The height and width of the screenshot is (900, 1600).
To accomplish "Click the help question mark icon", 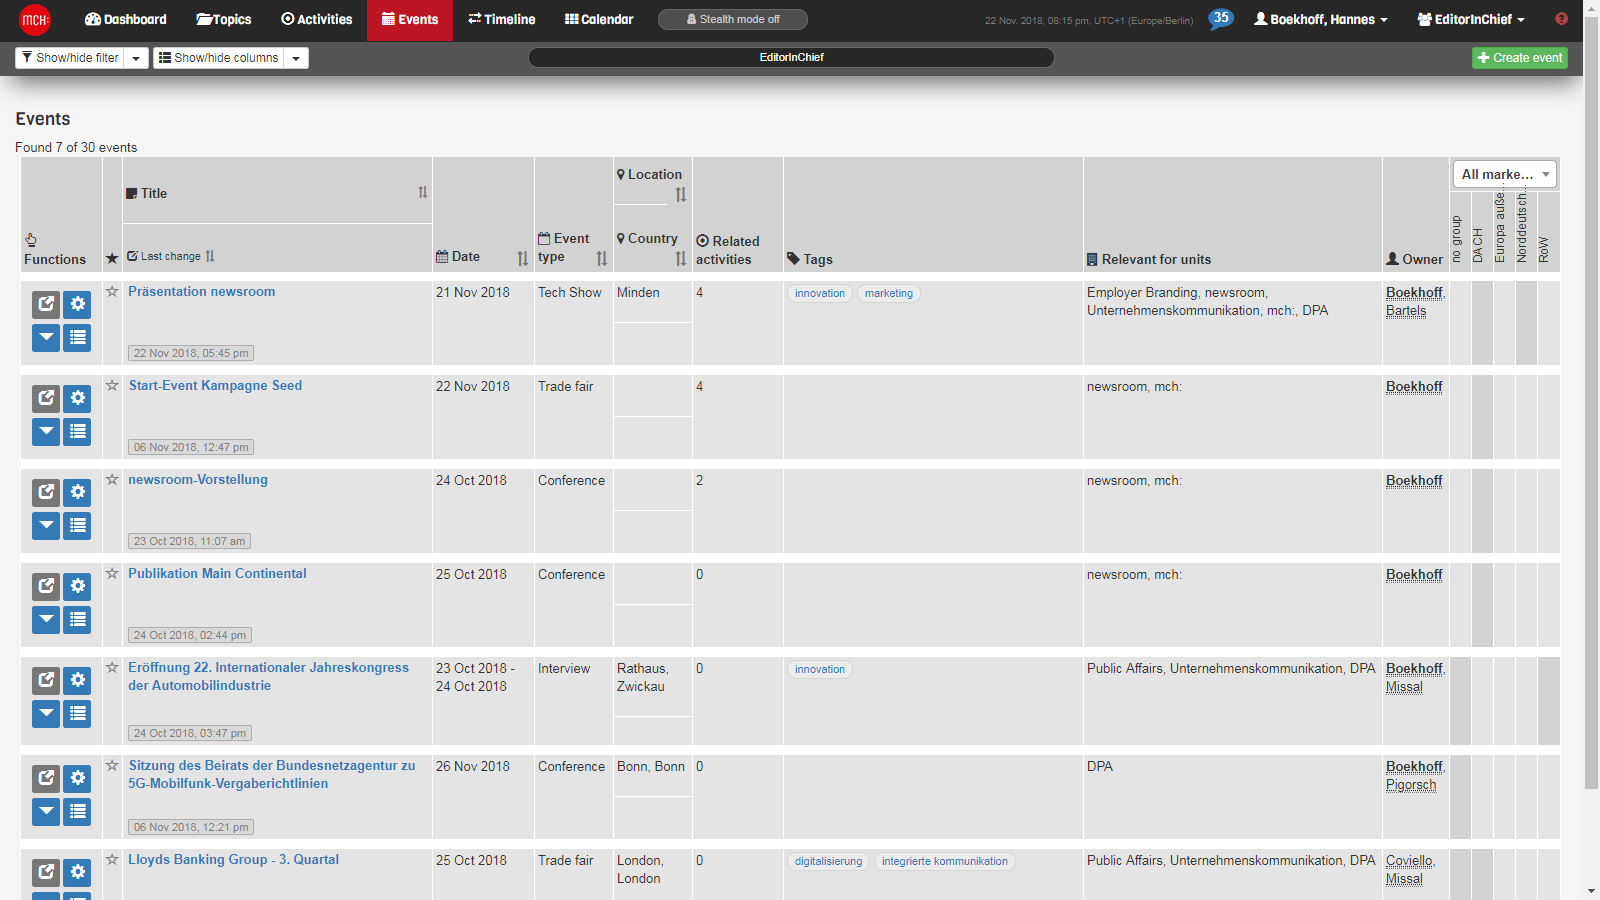I will (1561, 18).
